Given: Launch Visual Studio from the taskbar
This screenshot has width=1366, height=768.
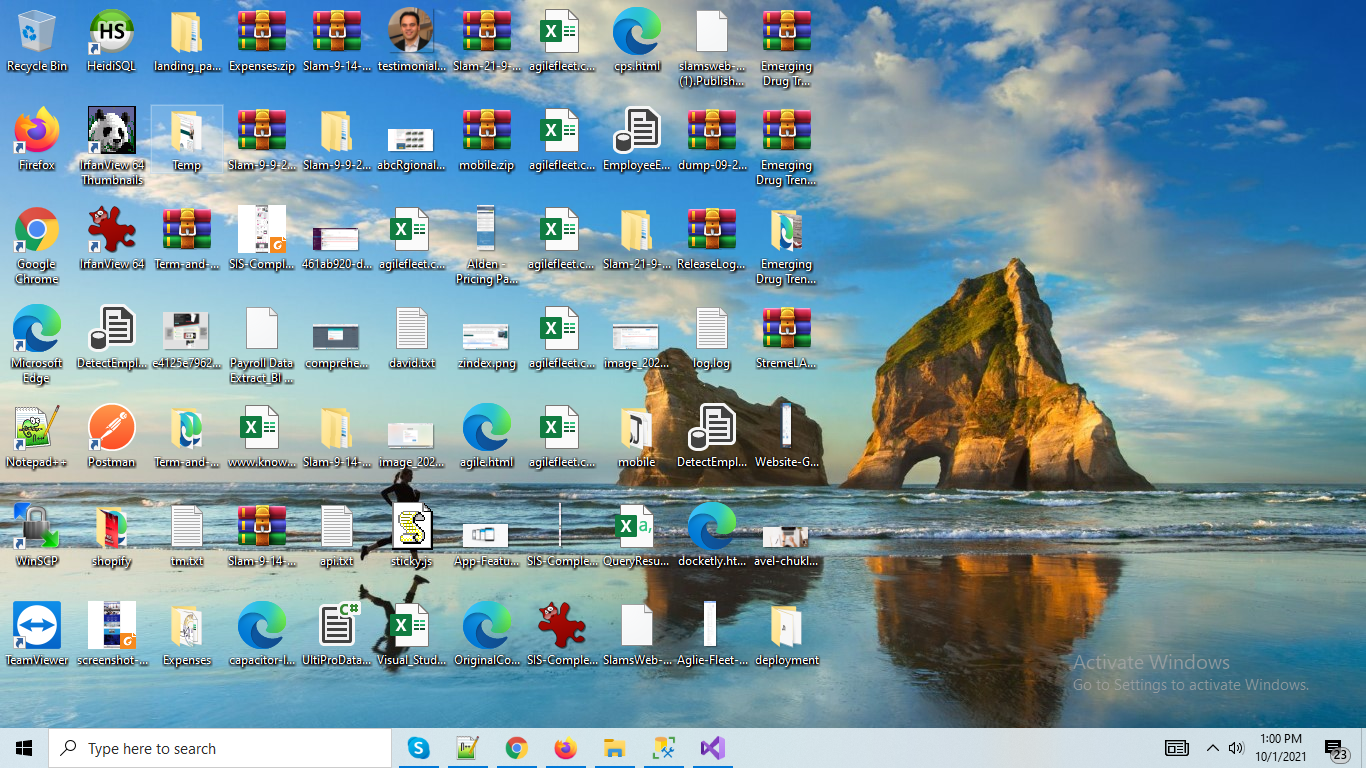Looking at the screenshot, I should (712, 748).
